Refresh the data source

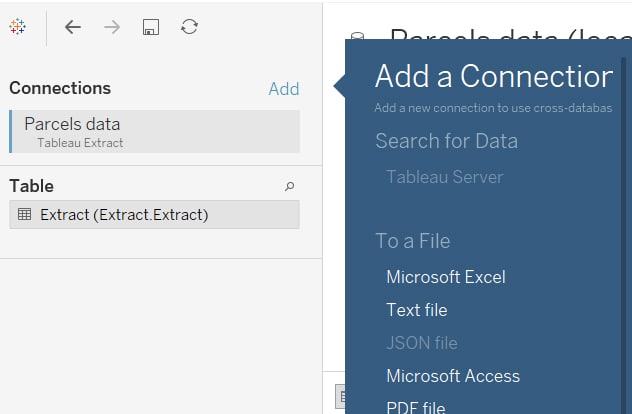(x=189, y=27)
